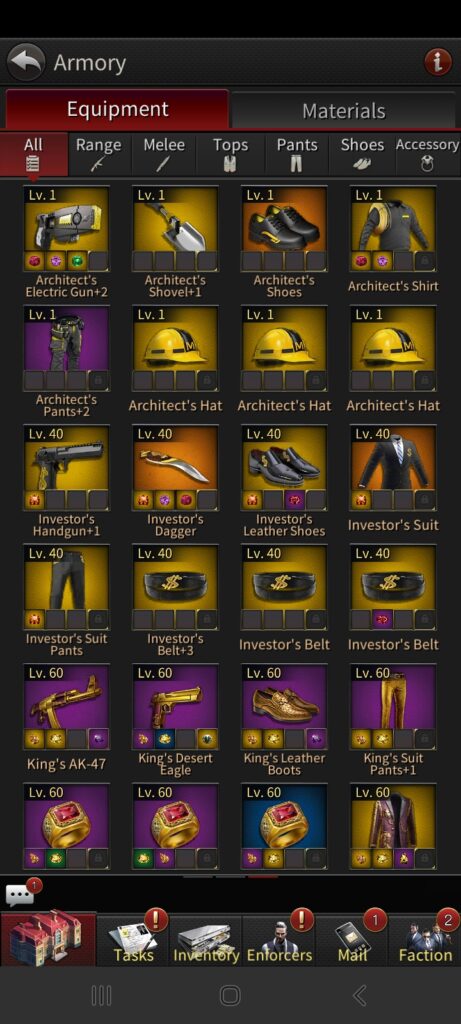Open the Faction menu icon
This screenshot has width=461, height=1024.
pyautogui.click(x=425, y=939)
